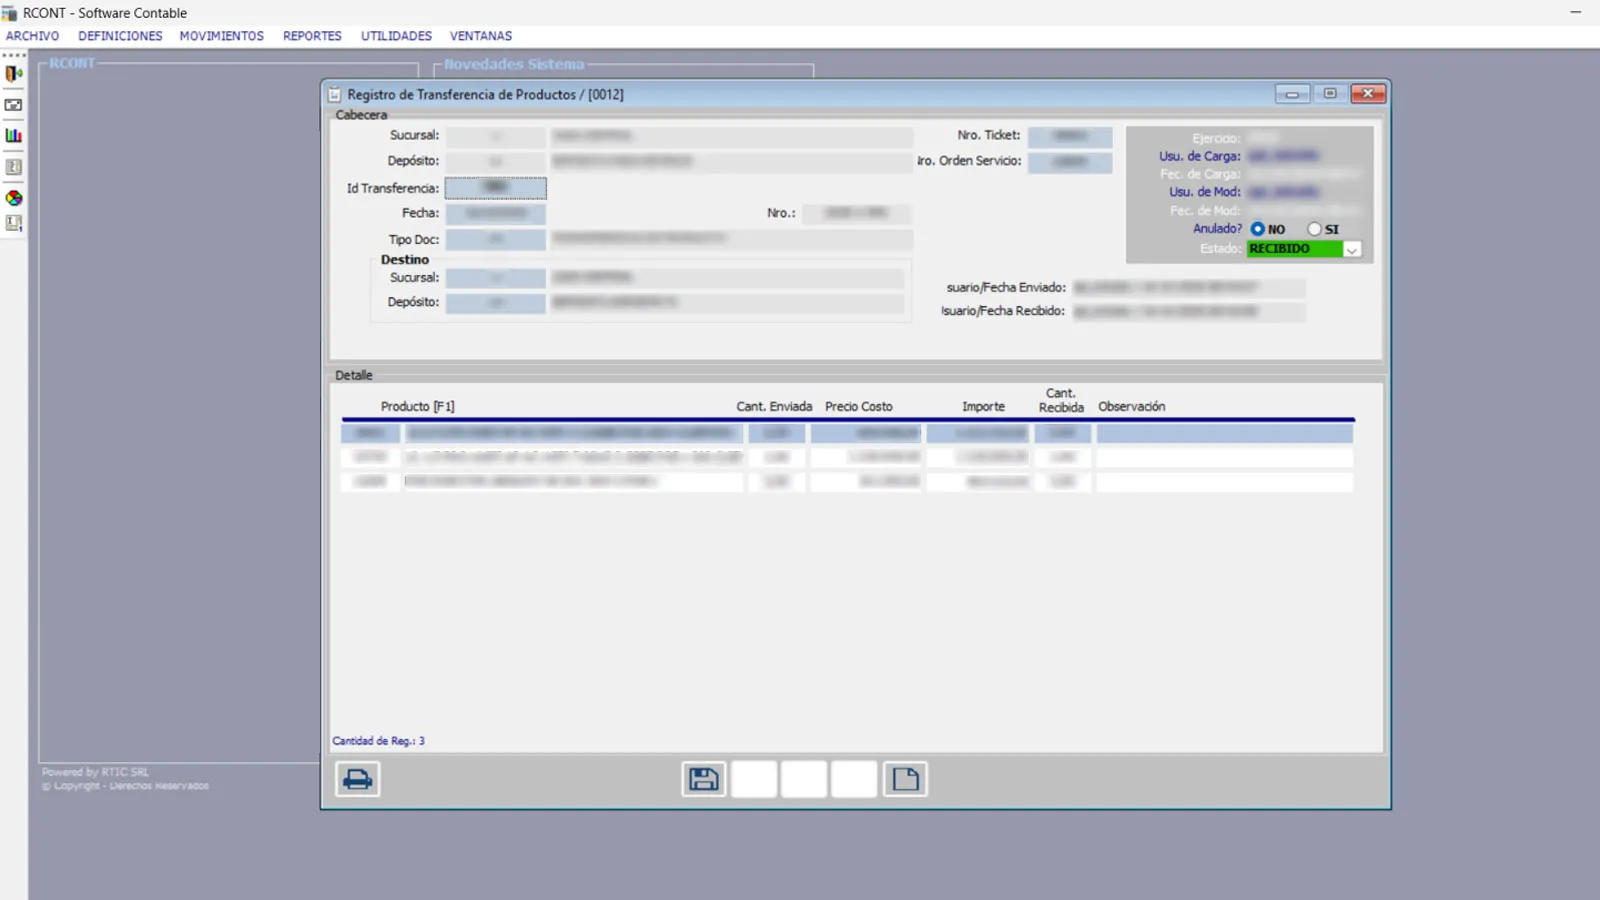1600x900 pixels.
Task: Click the document icon in transfer window title
Action: click(x=335, y=94)
